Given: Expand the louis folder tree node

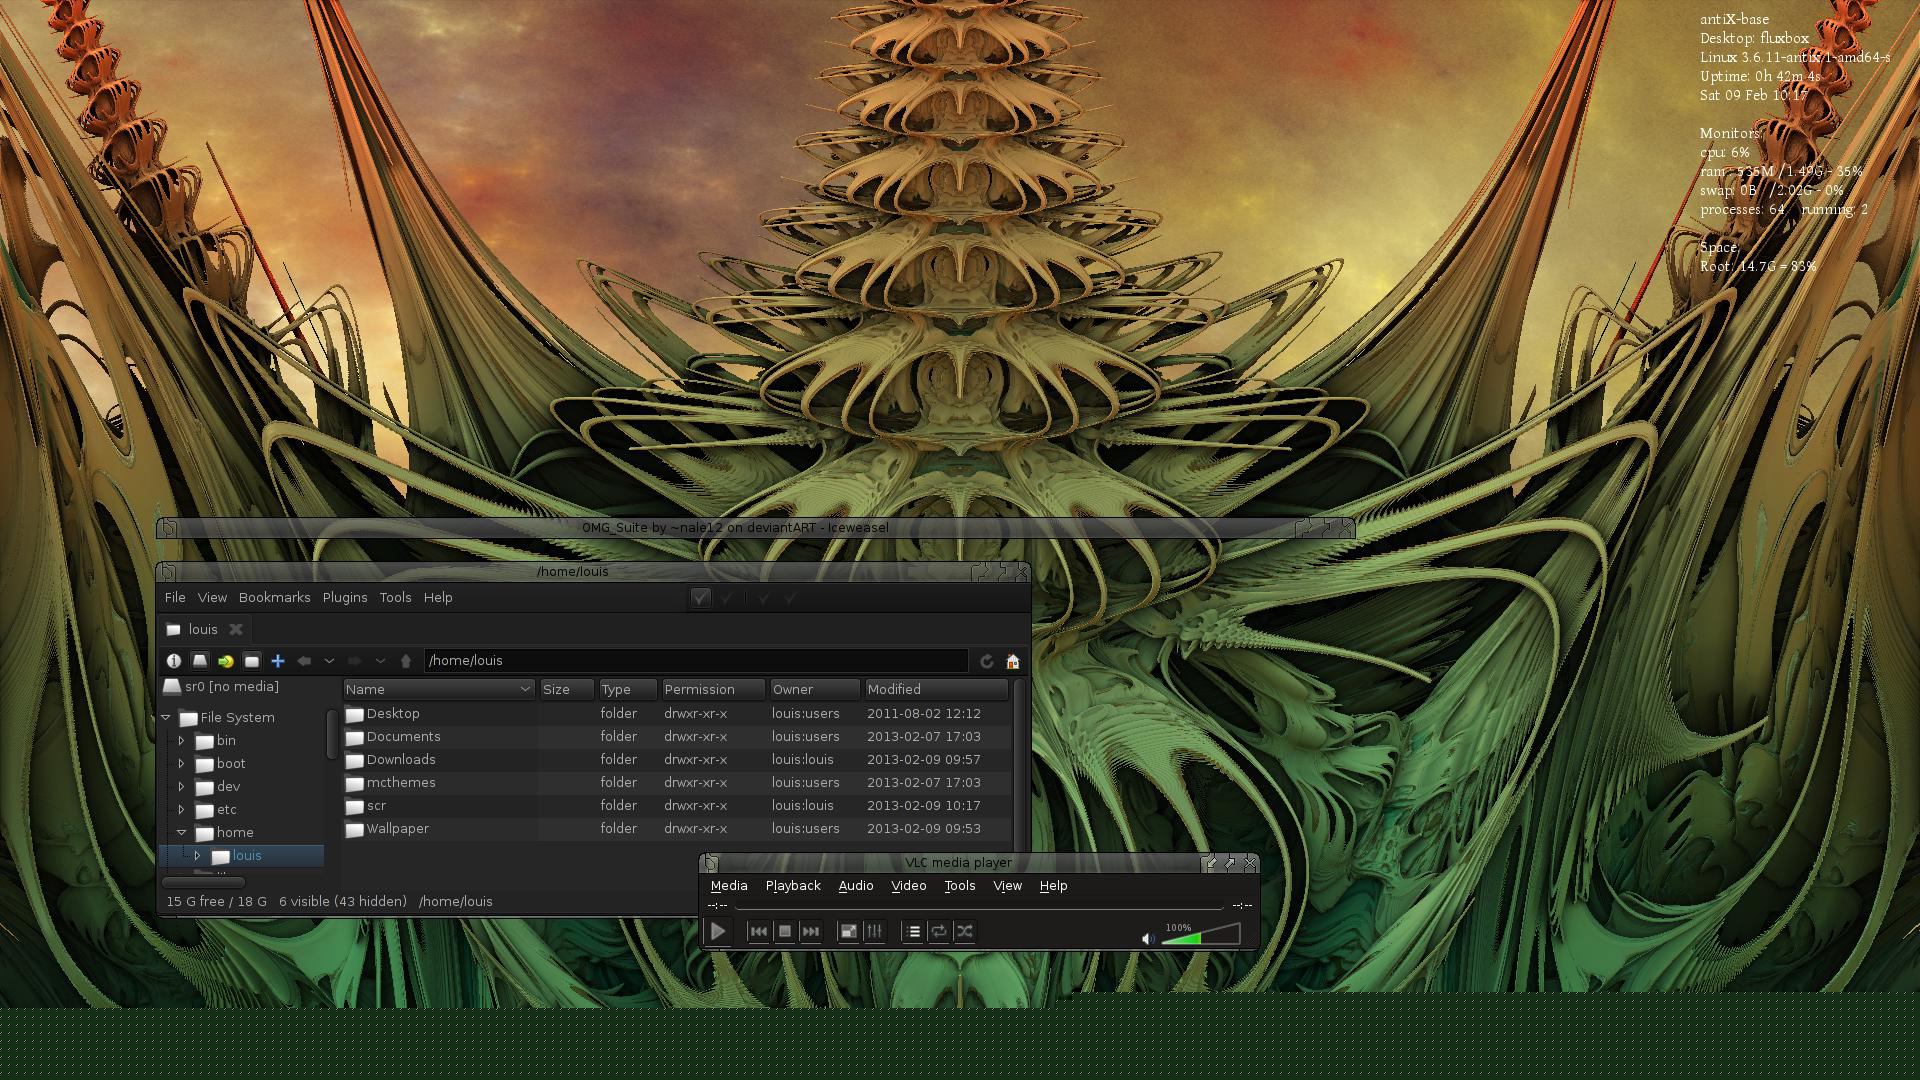Looking at the screenshot, I should (197, 856).
